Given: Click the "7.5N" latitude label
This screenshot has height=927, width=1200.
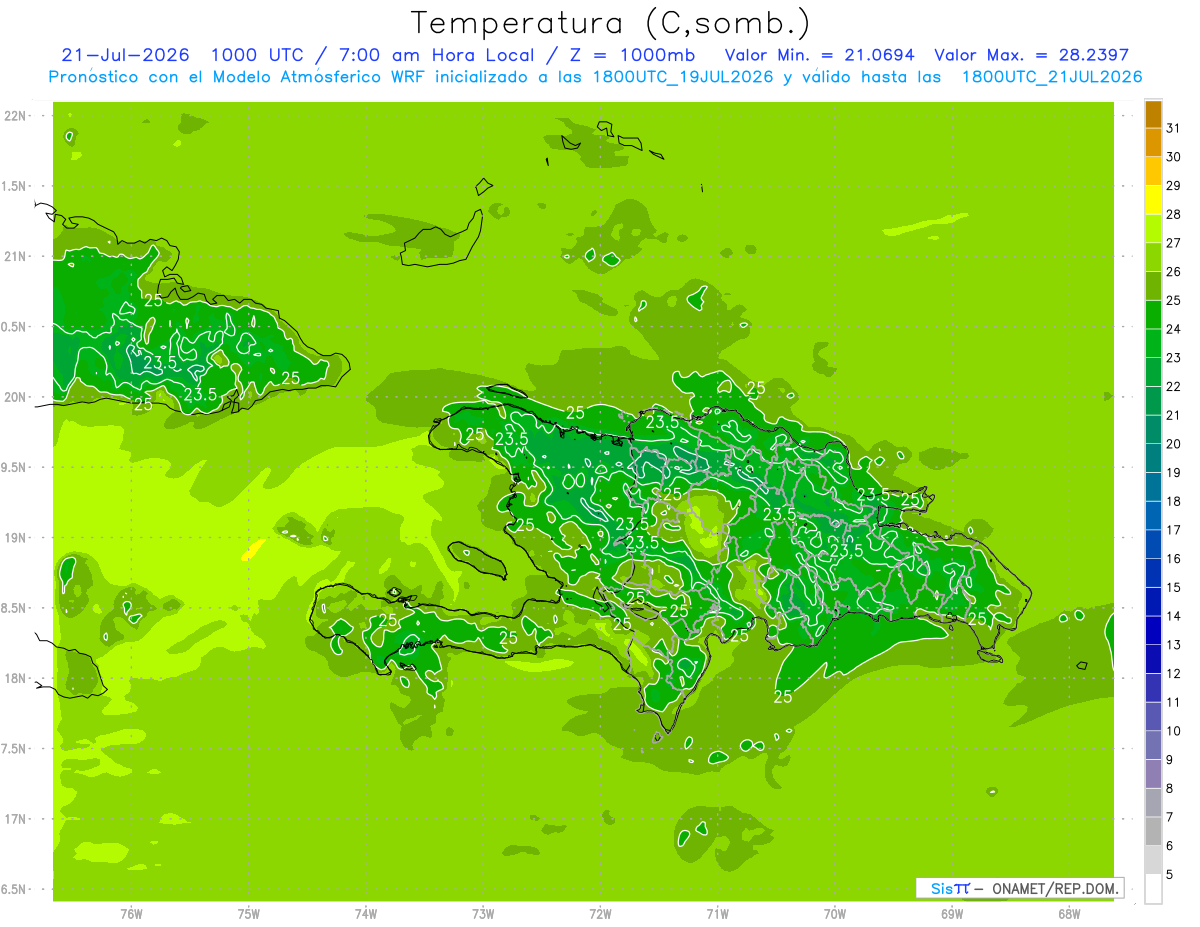Looking at the screenshot, I should click(15, 749).
